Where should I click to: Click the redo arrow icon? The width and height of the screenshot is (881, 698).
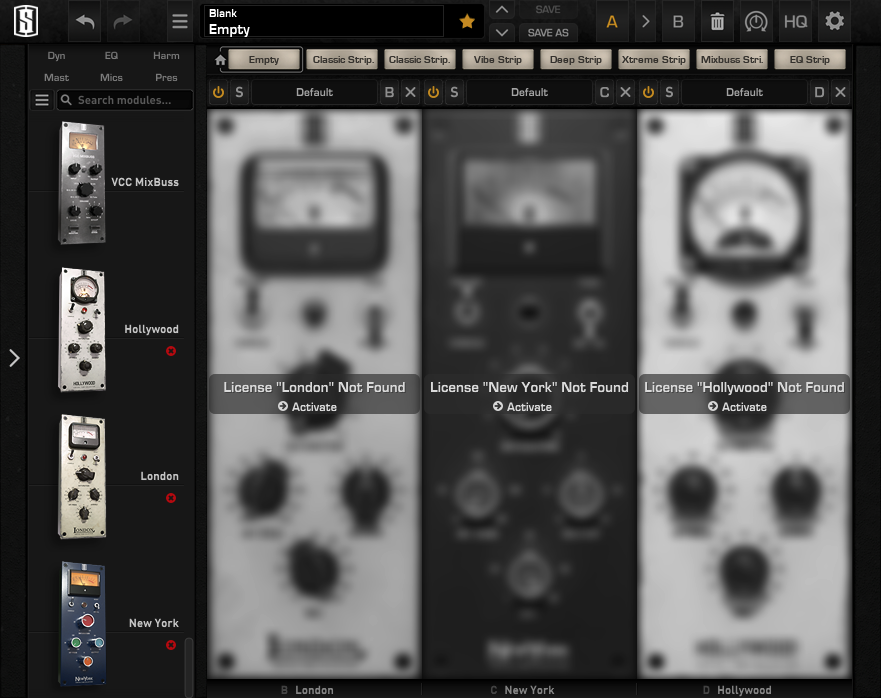[x=123, y=21]
